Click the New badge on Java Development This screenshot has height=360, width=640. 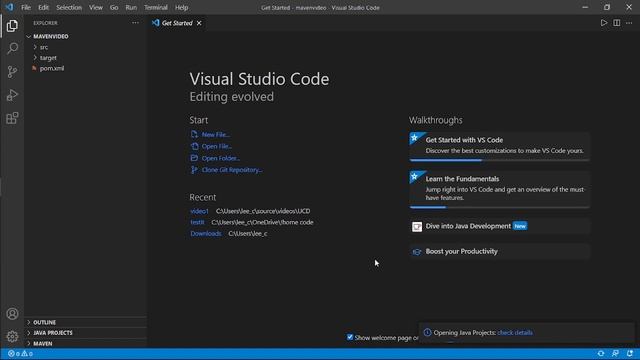click(x=520, y=226)
